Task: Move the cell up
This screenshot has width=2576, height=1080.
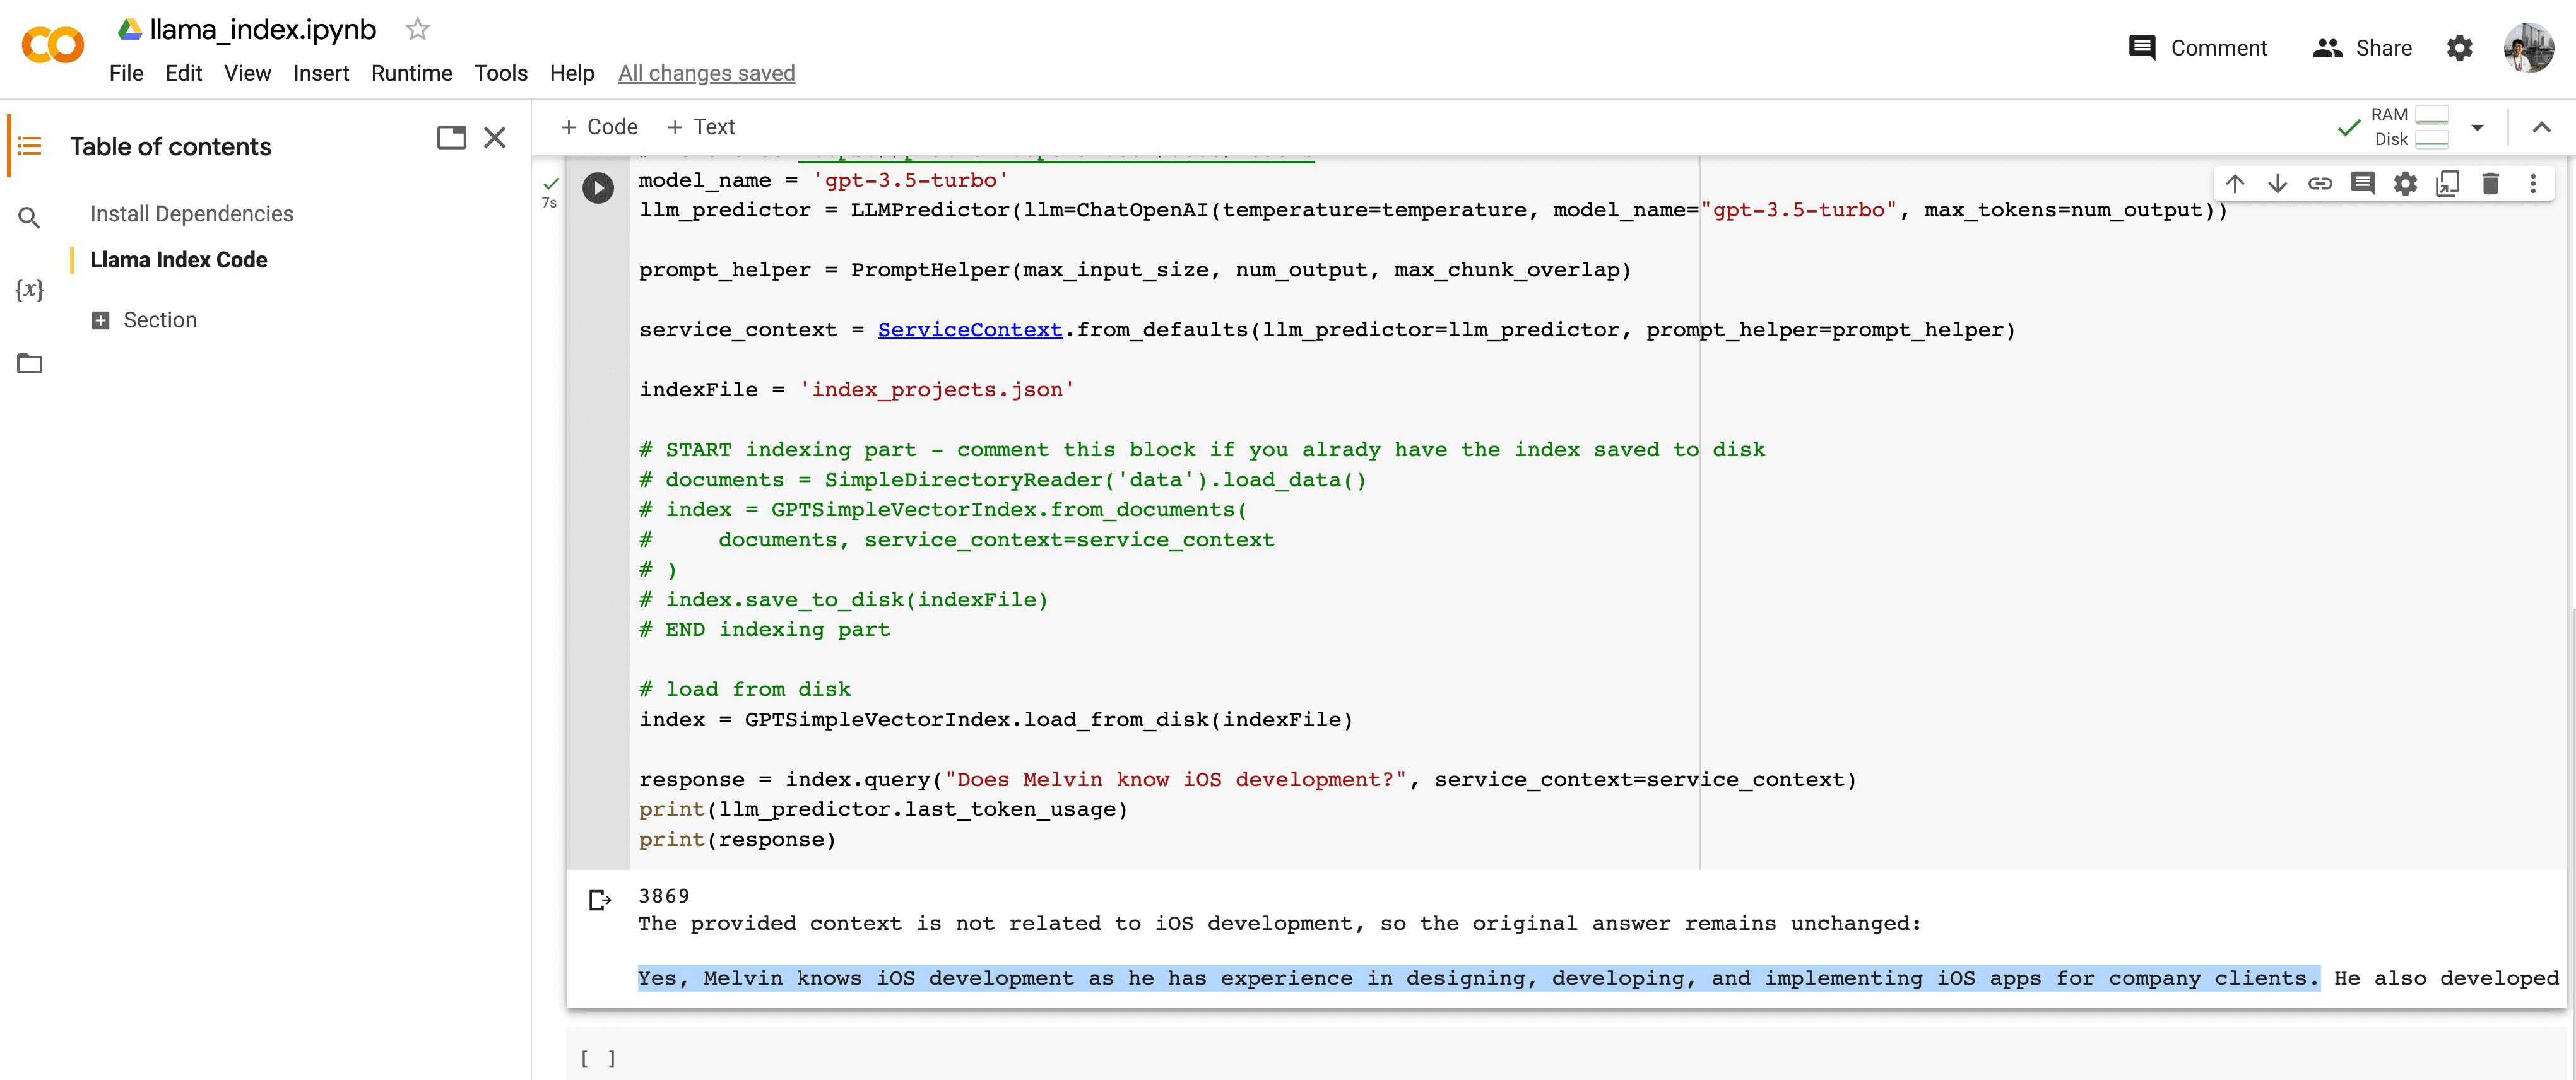Action: pos(2235,183)
